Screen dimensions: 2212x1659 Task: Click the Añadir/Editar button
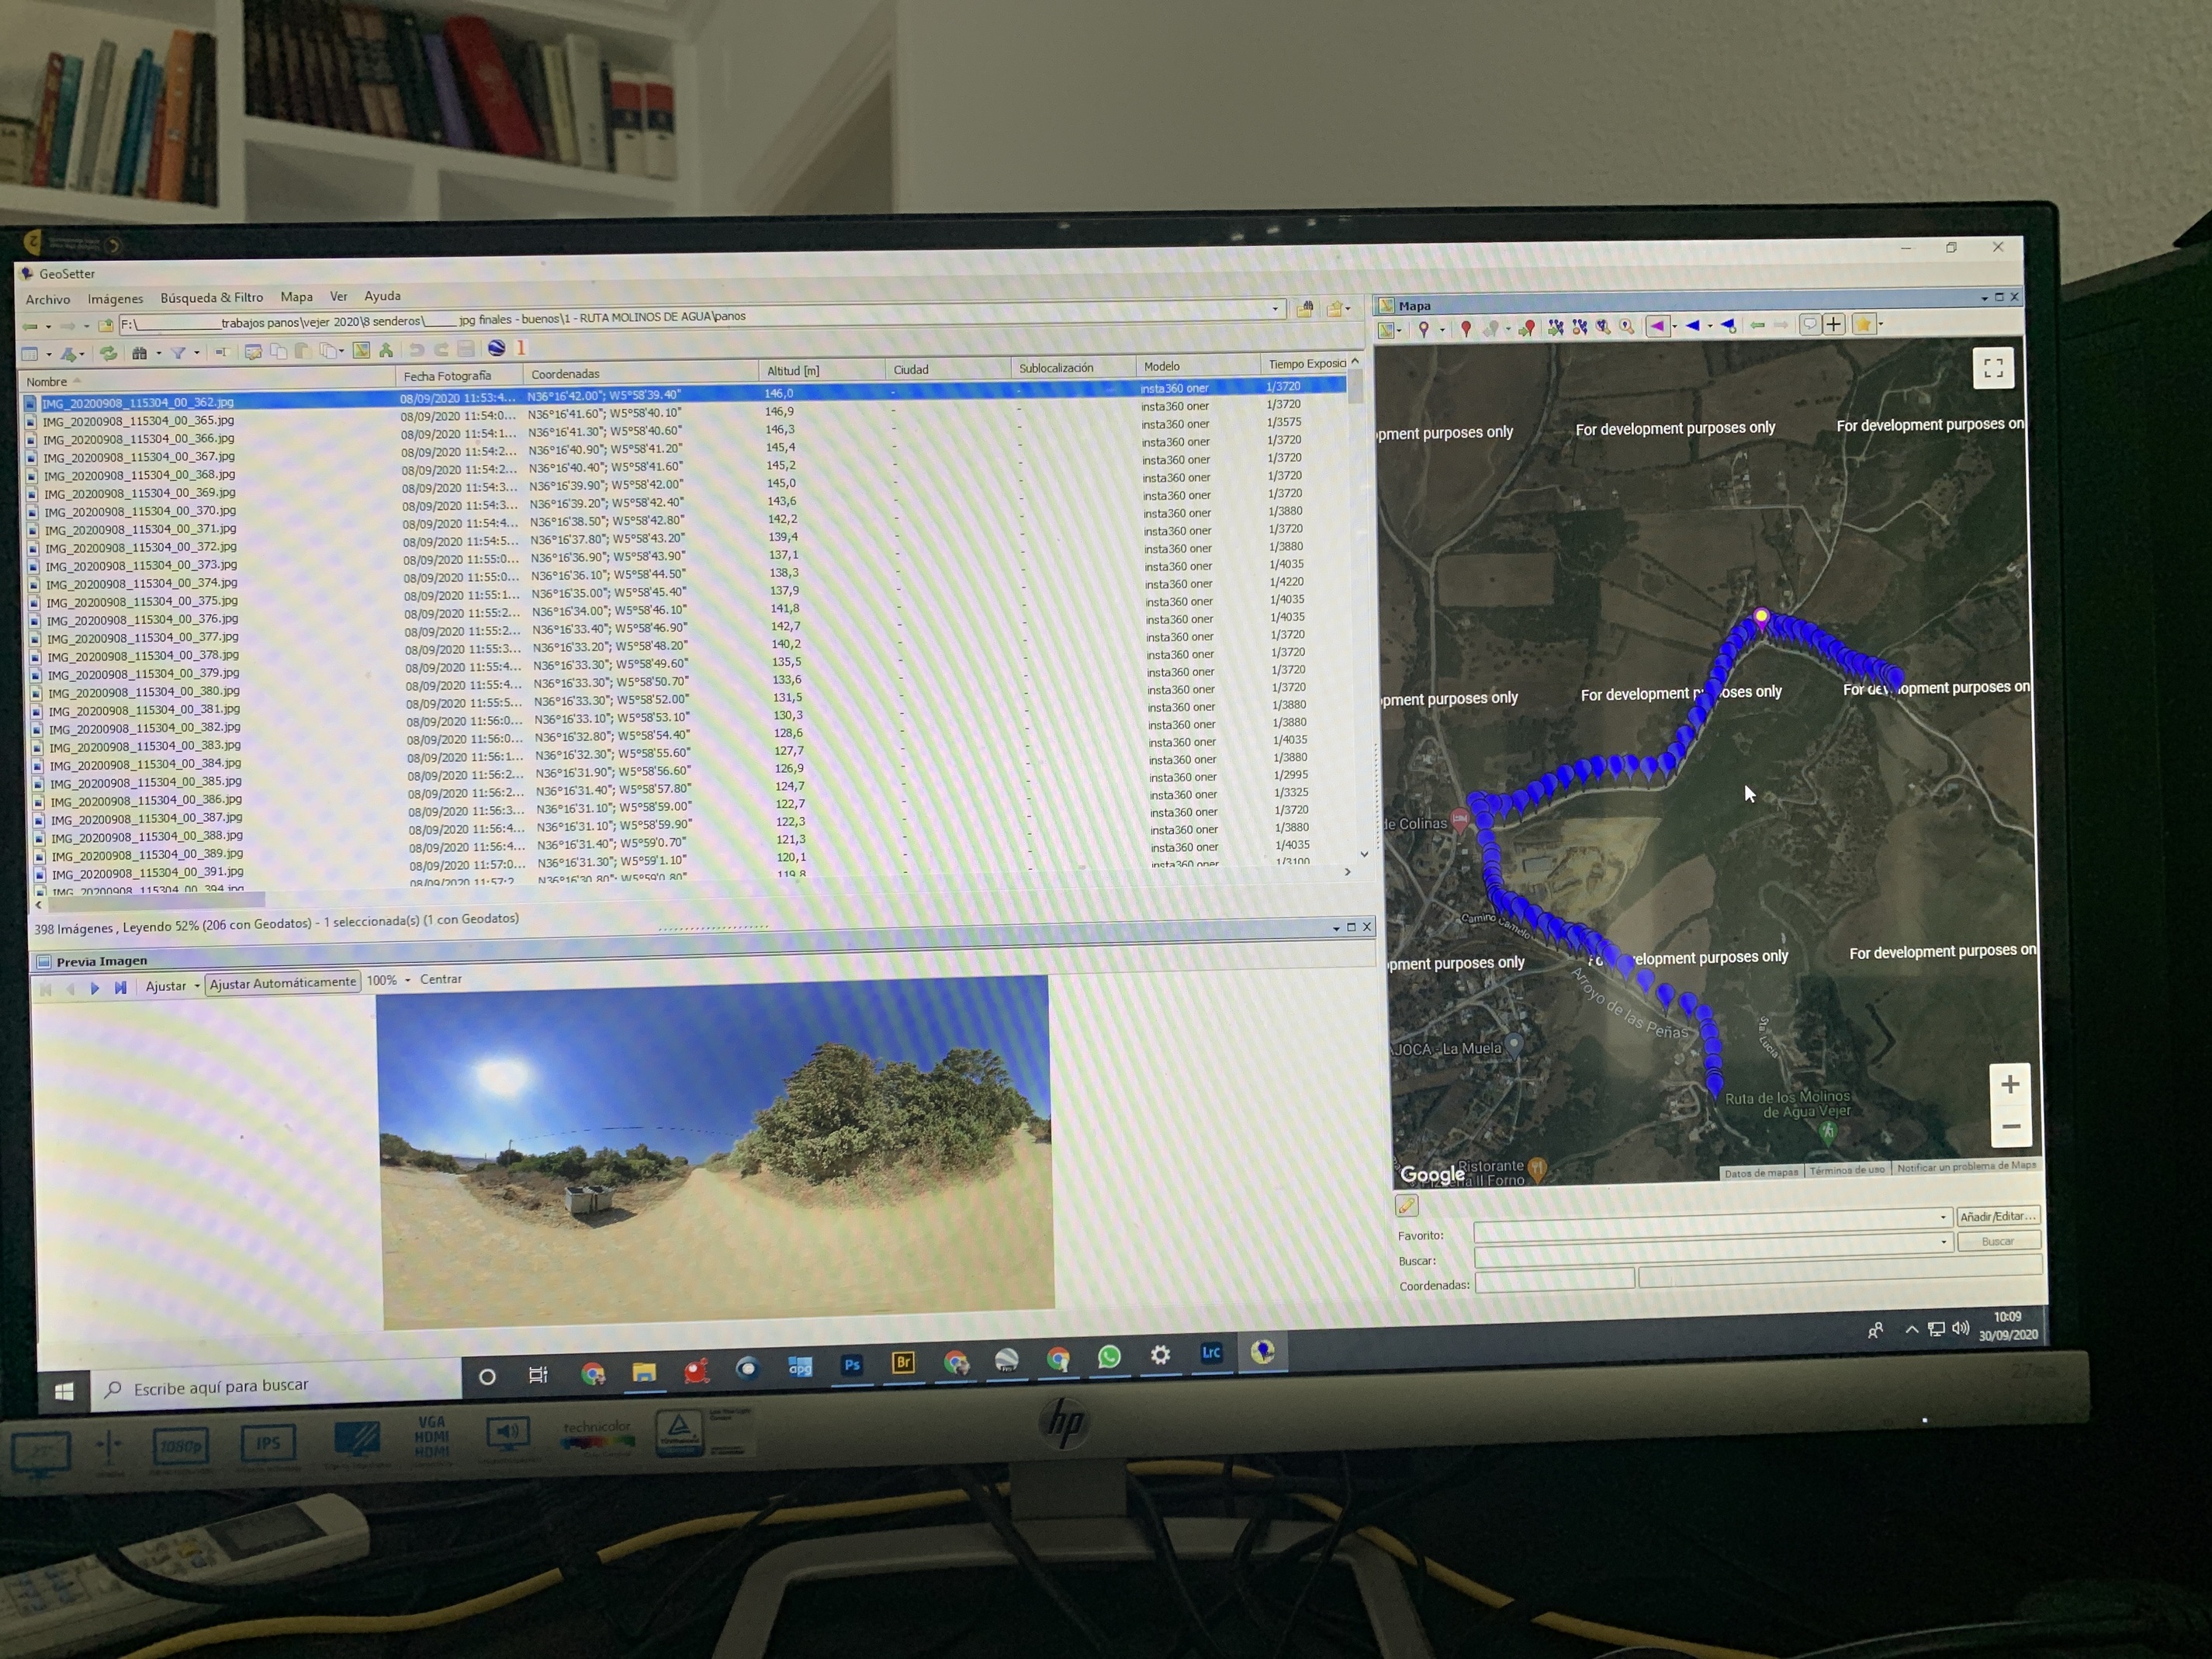[x=1997, y=1216]
